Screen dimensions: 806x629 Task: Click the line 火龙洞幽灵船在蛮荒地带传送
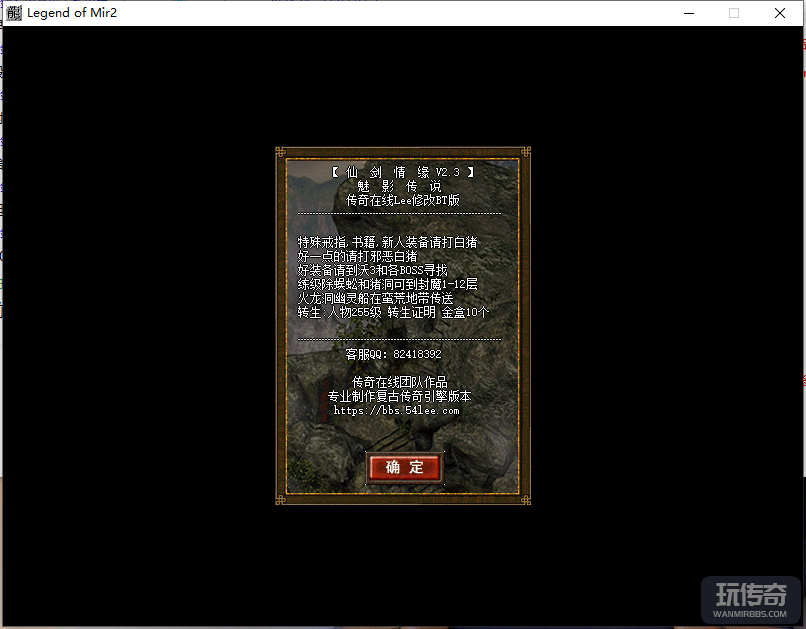click(x=375, y=298)
